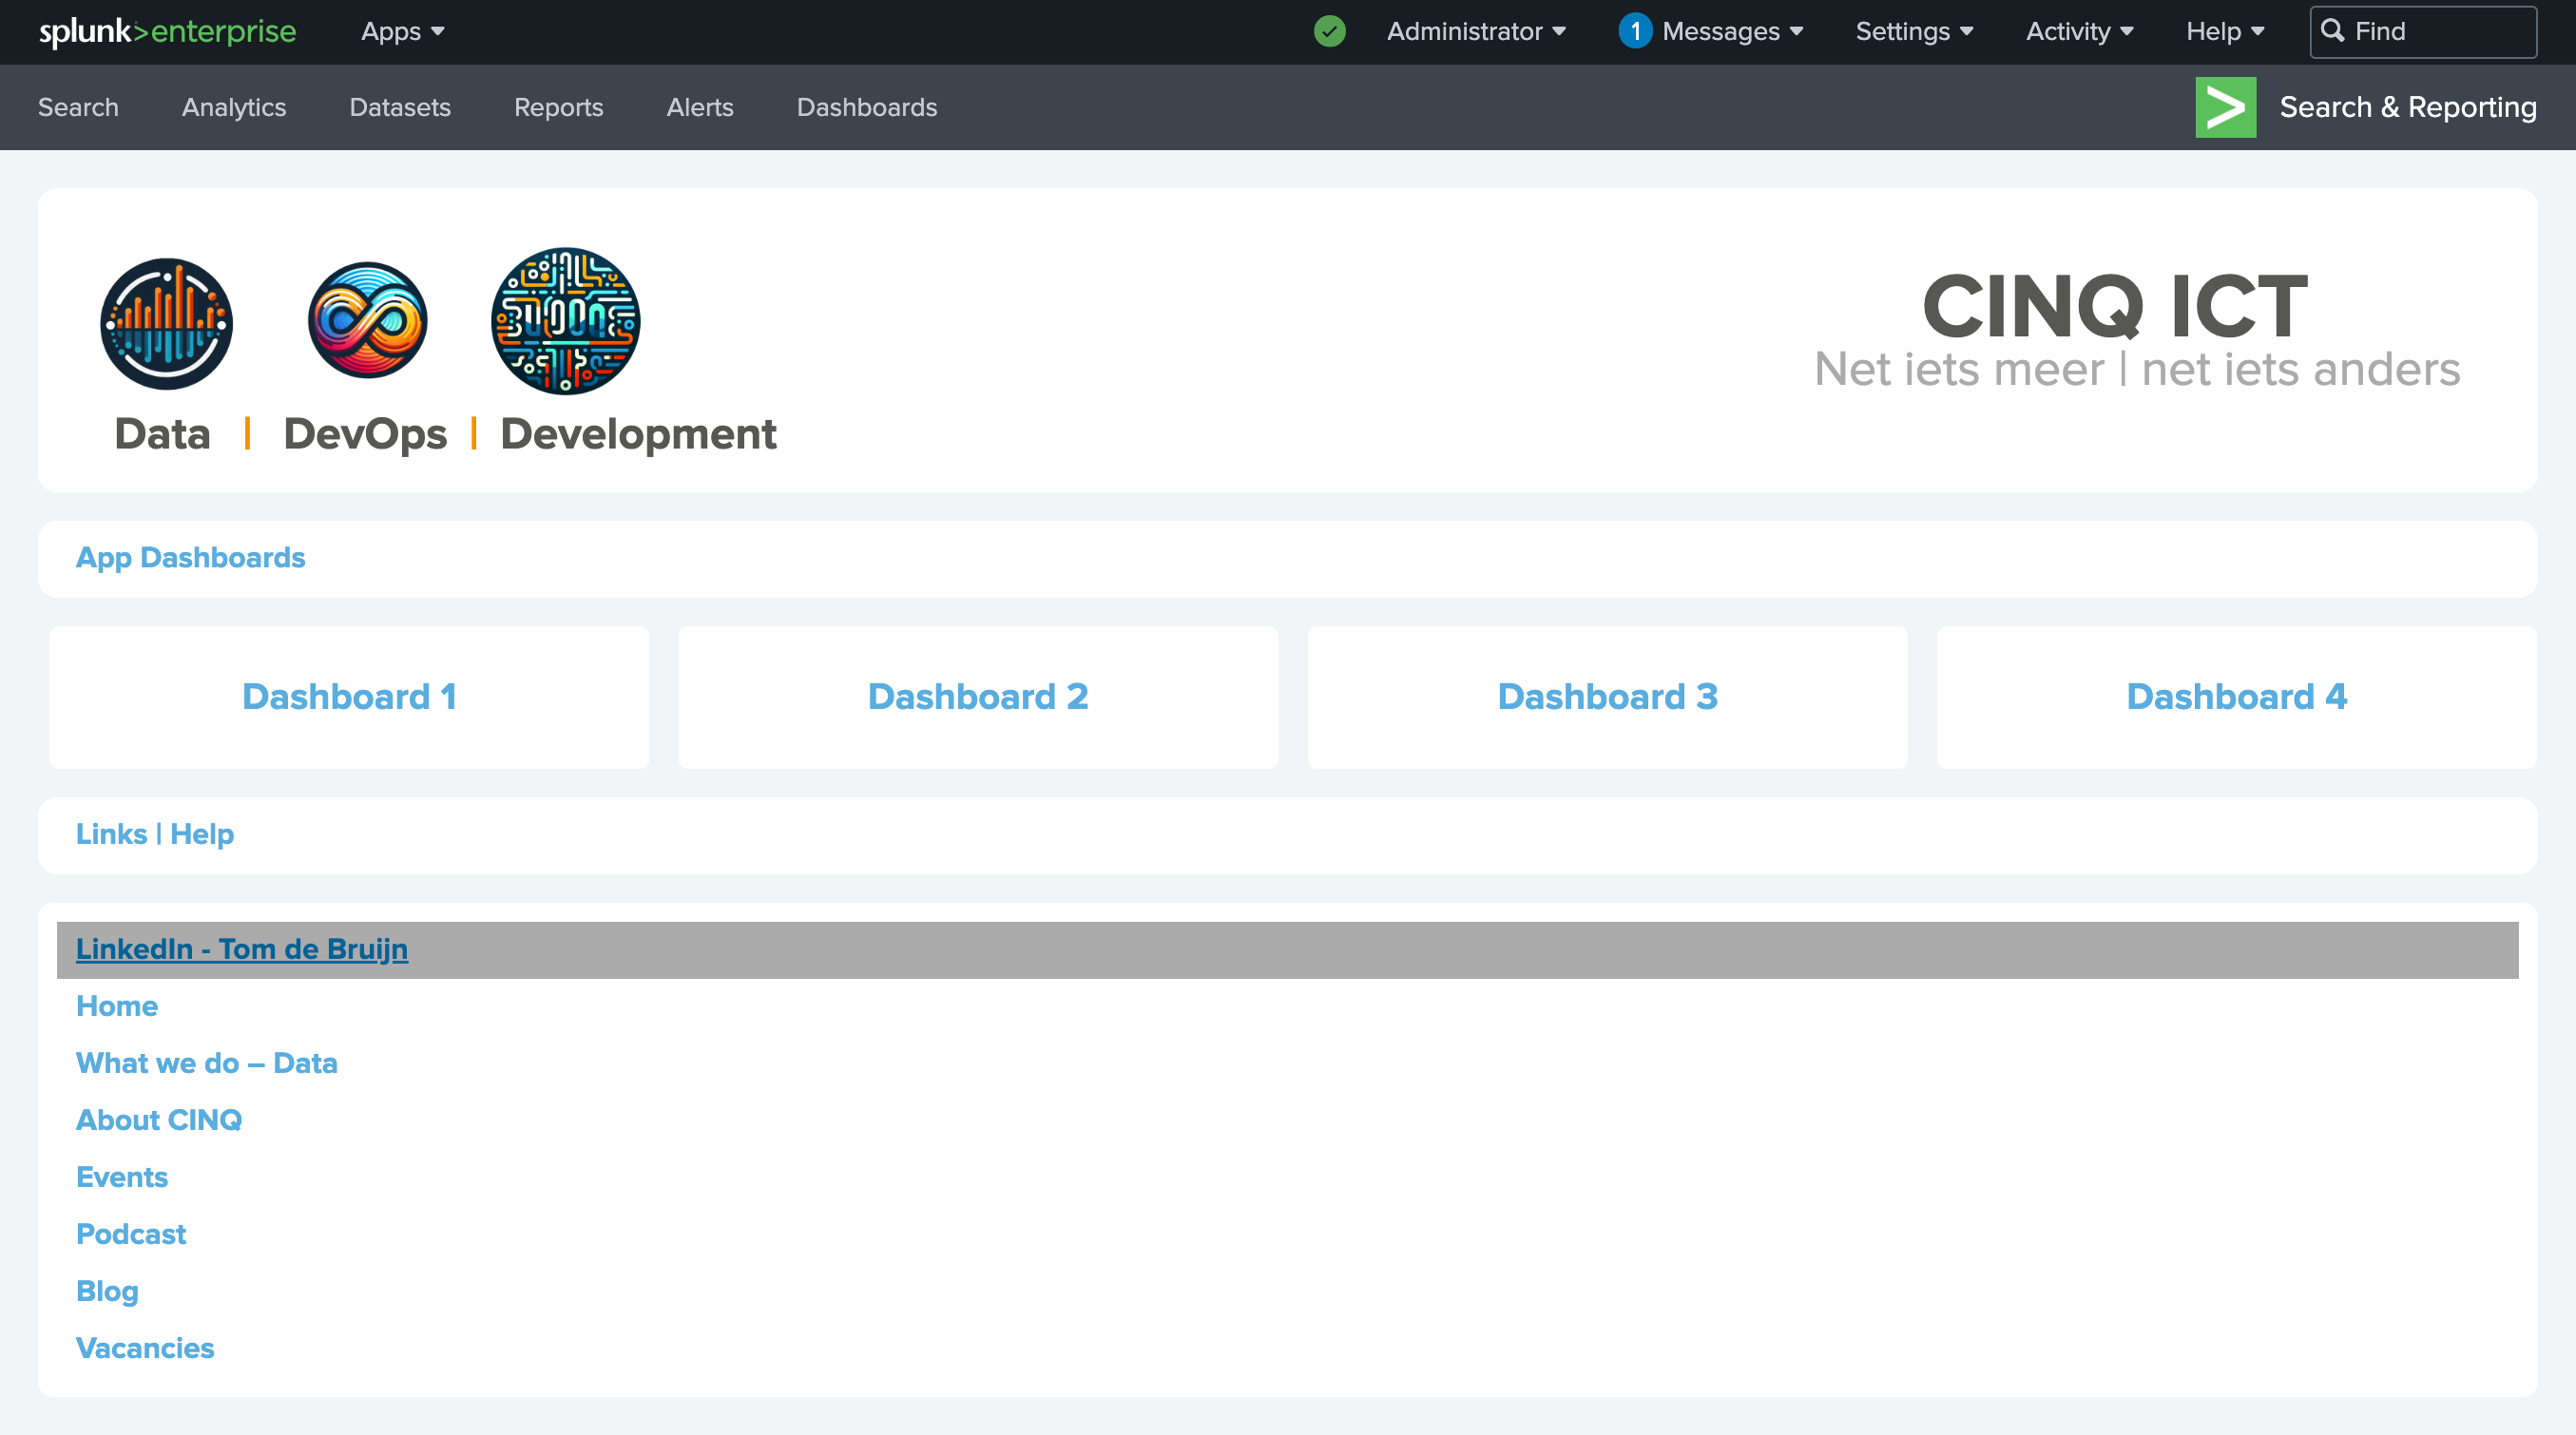Follow the LinkedIn - Tom de Bruijn link
Screen dimensions: 2576x1435
(241, 948)
